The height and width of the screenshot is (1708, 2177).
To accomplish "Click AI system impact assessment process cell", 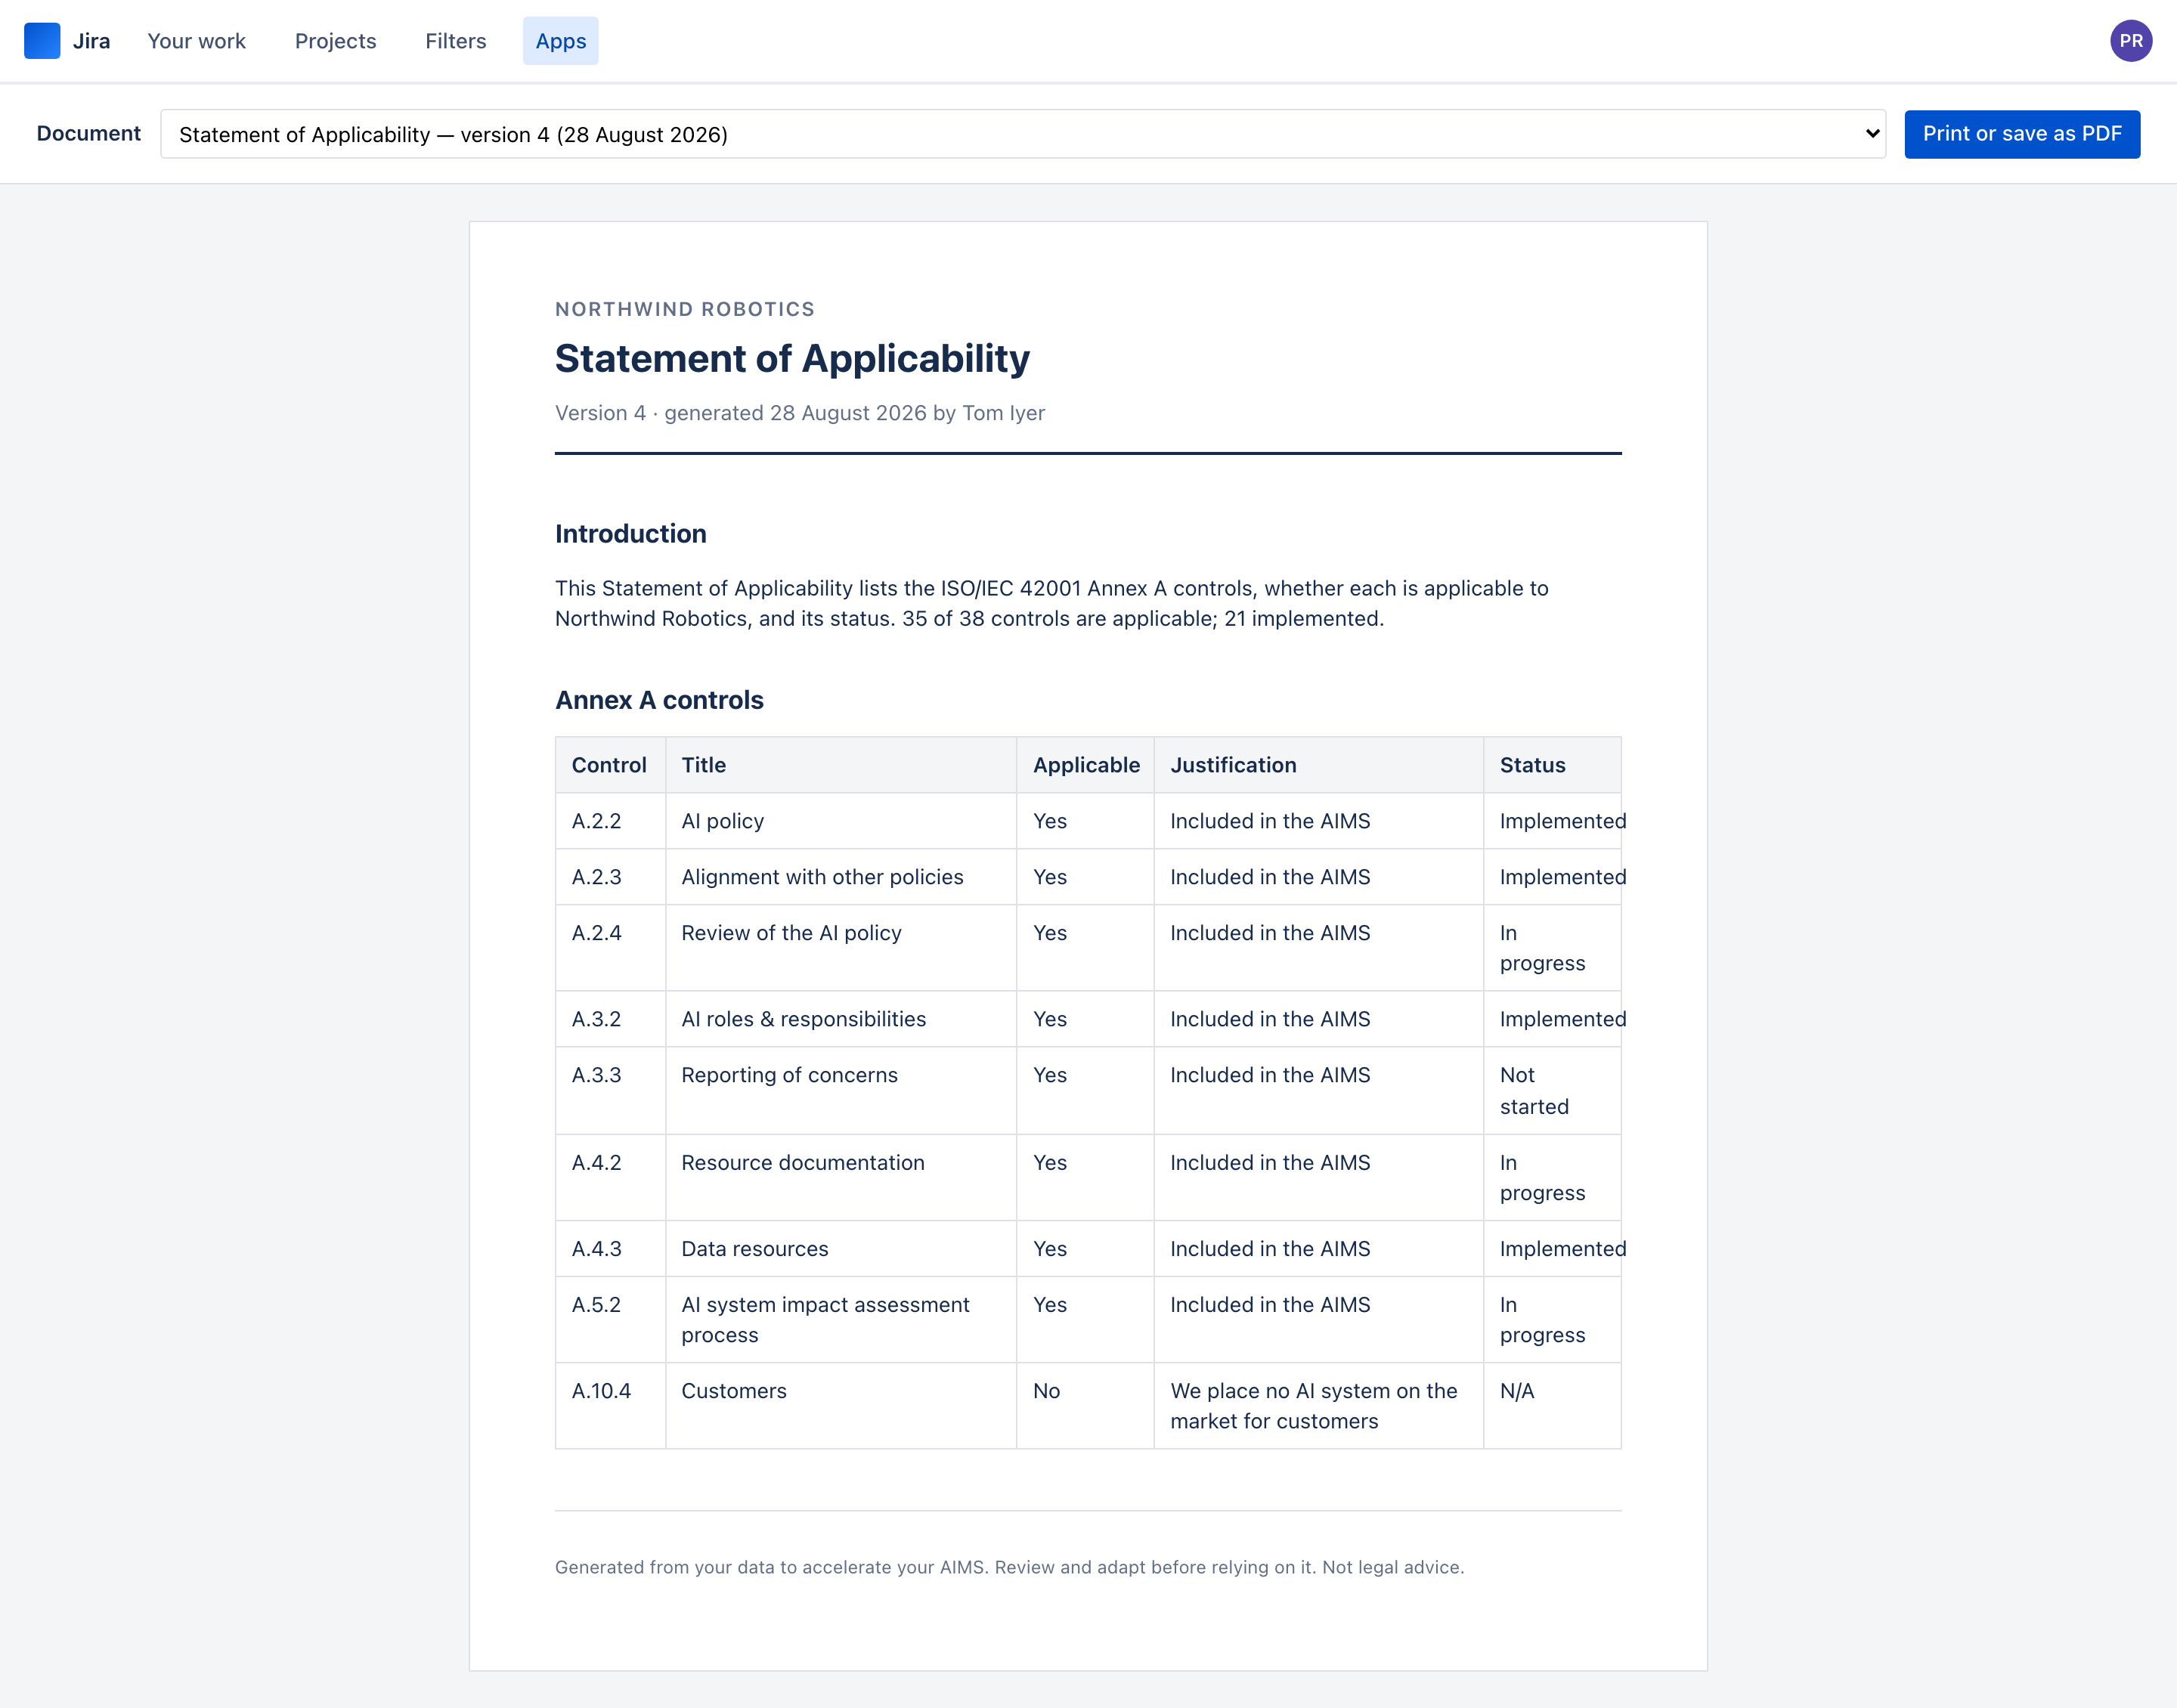I will tap(841, 1320).
